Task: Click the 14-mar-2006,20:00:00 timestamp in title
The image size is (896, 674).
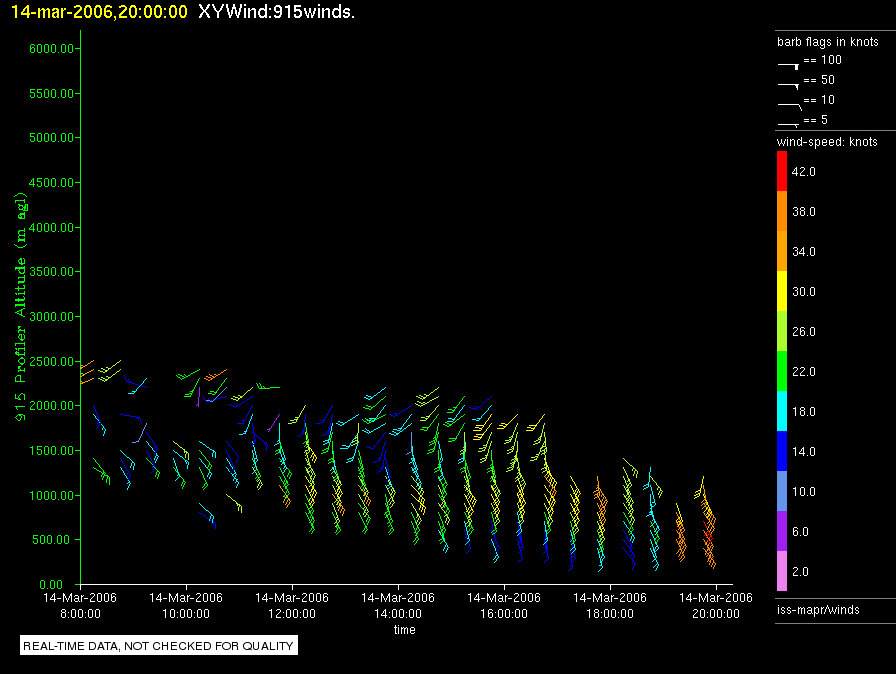Action: coord(94,12)
